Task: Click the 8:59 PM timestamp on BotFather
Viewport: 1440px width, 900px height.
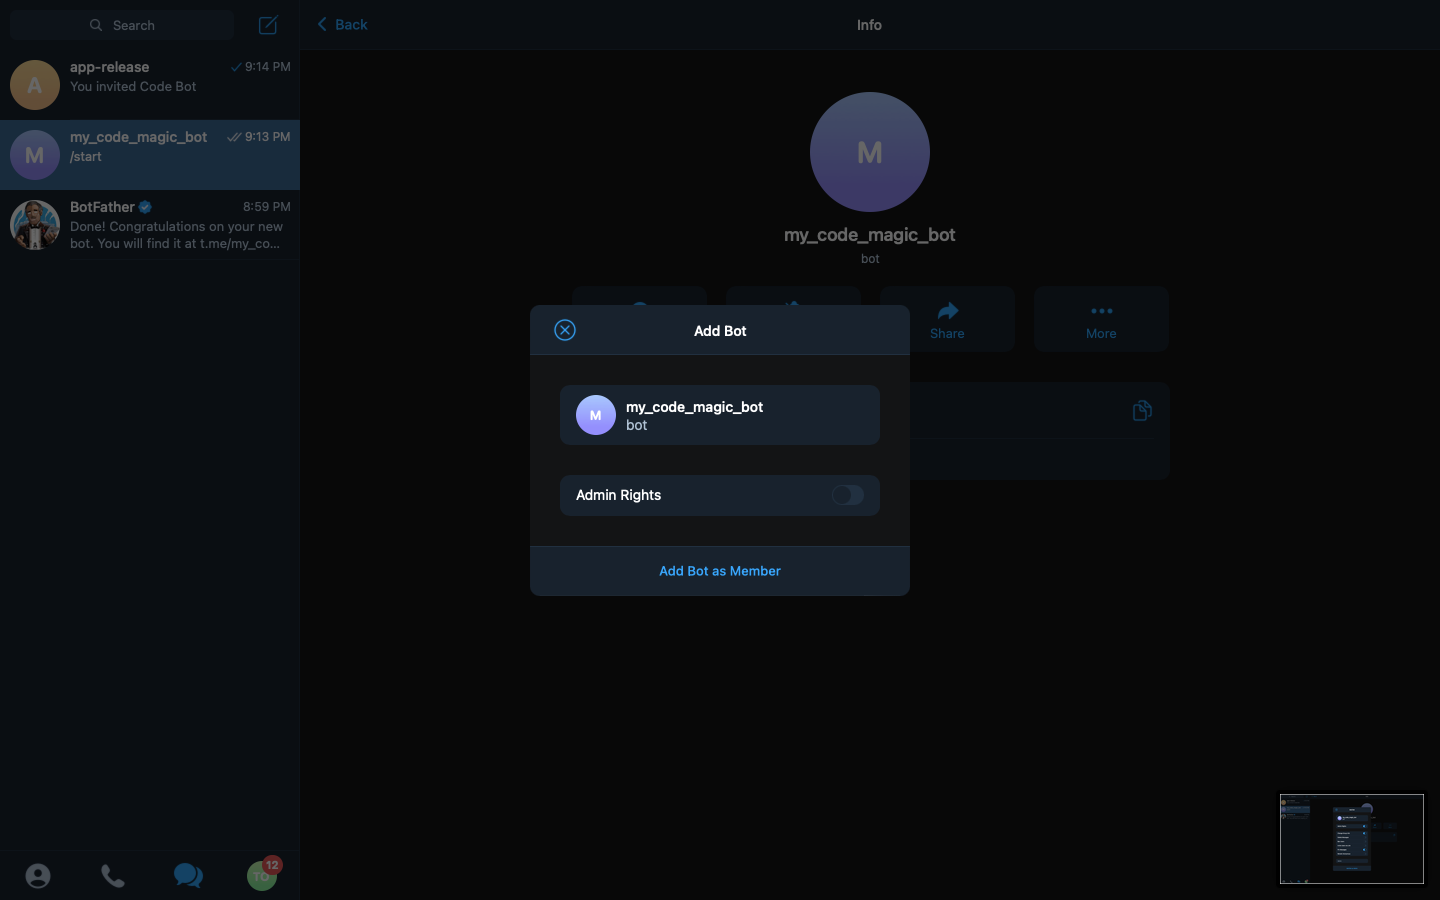Action: point(267,207)
